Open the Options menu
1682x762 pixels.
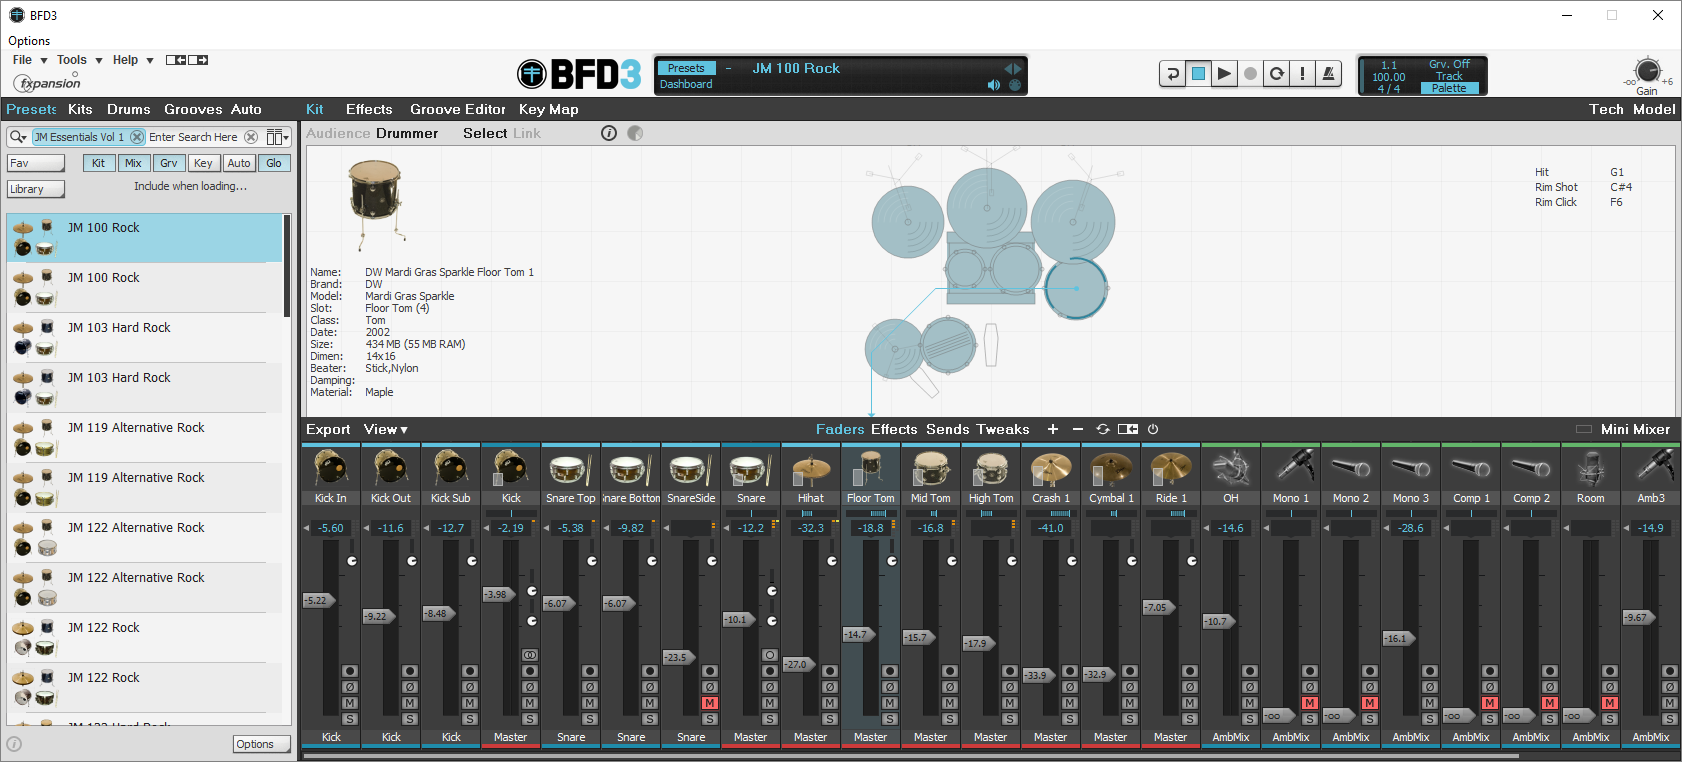[29, 41]
